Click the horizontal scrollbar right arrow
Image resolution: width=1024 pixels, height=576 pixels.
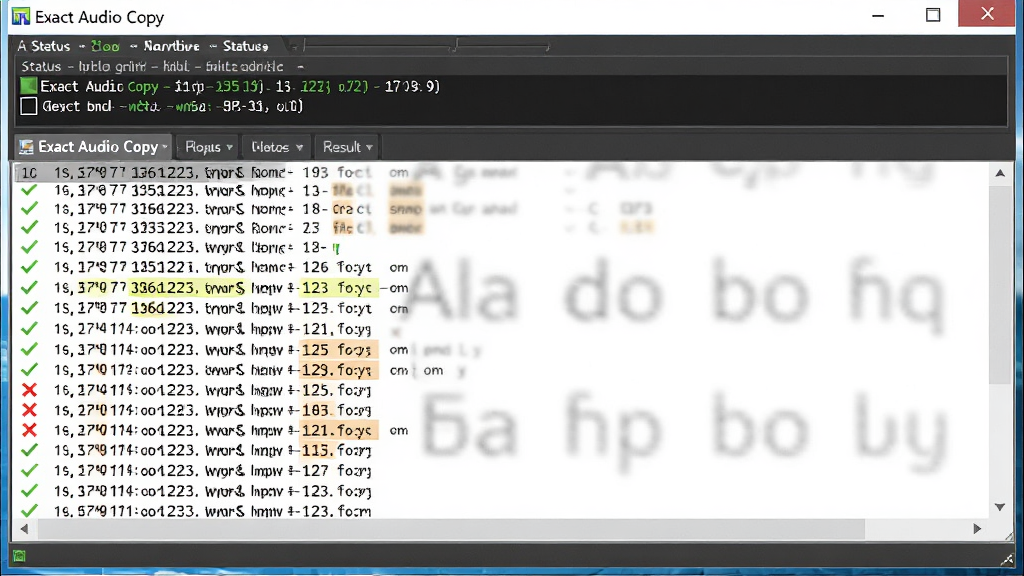[977, 529]
